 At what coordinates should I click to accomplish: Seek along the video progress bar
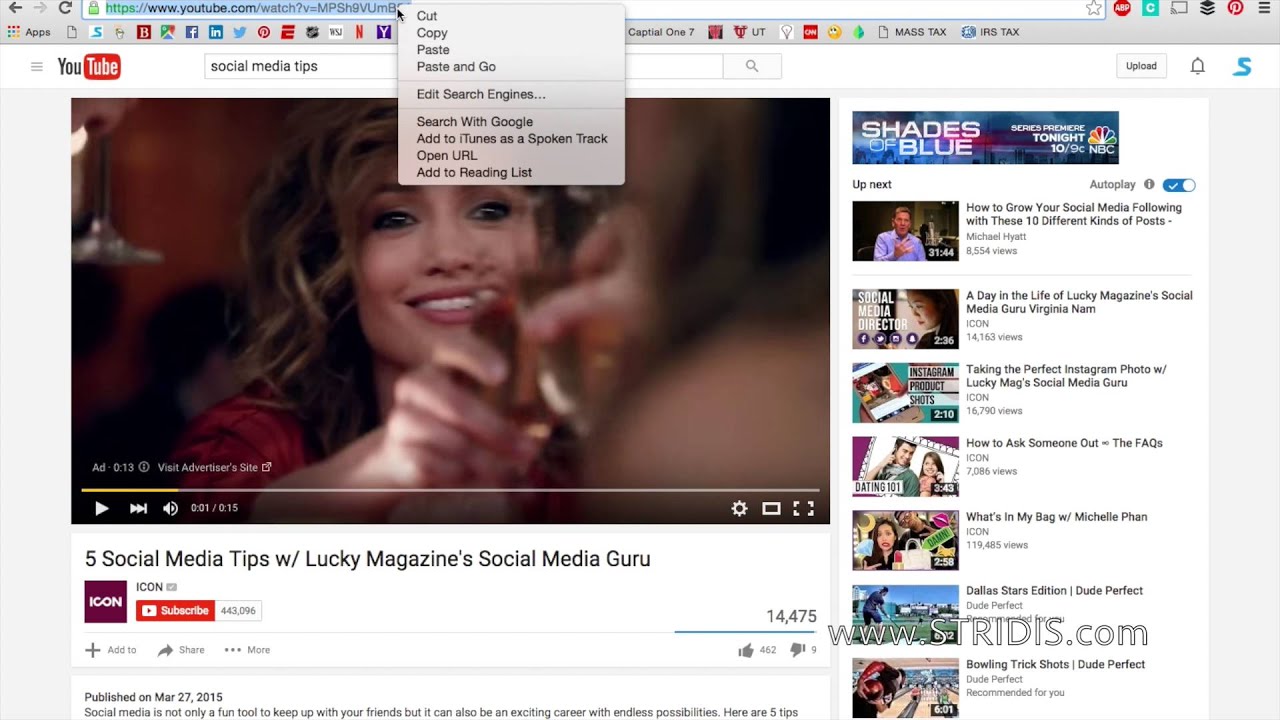click(x=450, y=490)
